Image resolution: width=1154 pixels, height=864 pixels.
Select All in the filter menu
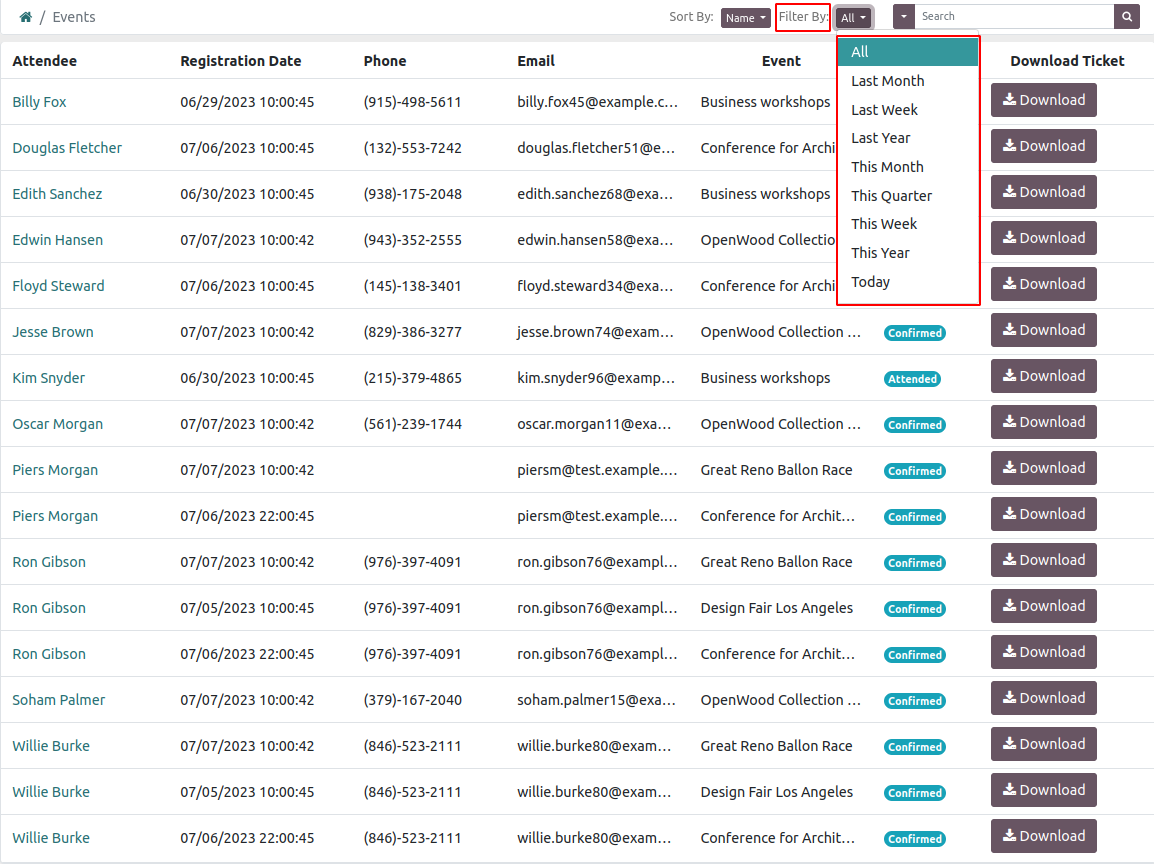908,52
